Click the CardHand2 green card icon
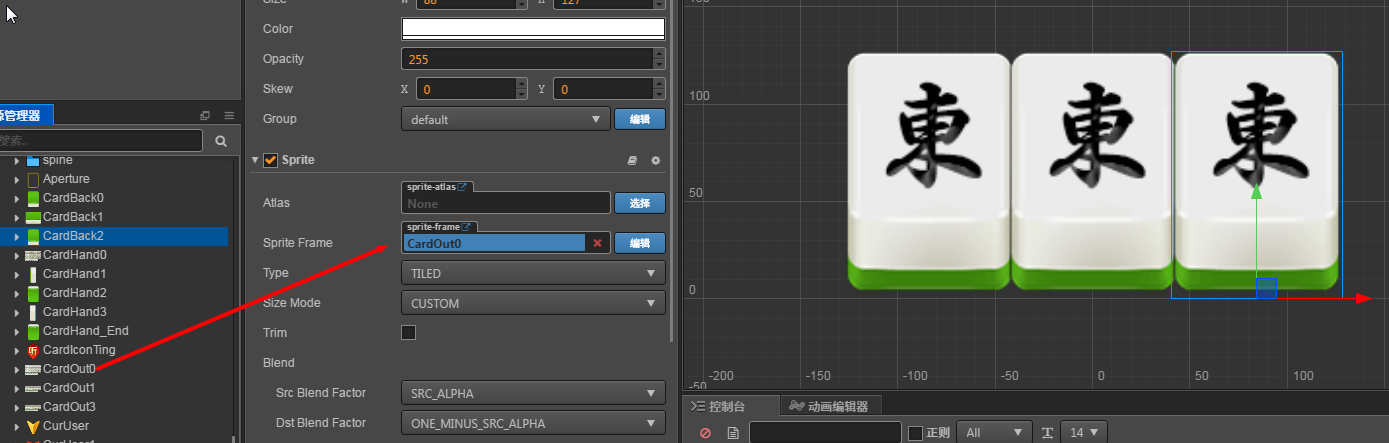Viewport: 1389px width, 443px height. pos(33,293)
